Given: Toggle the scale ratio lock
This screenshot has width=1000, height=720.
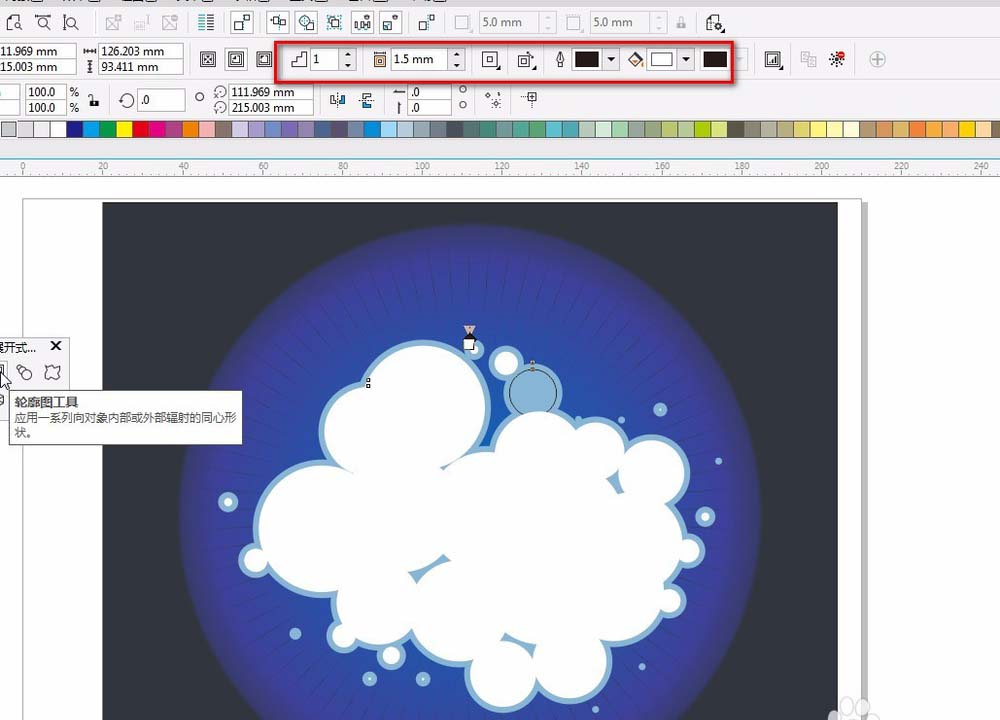Looking at the screenshot, I should (x=94, y=100).
